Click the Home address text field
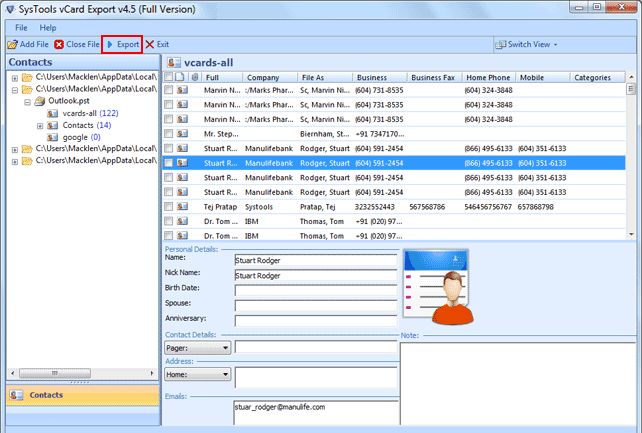 pos(316,377)
